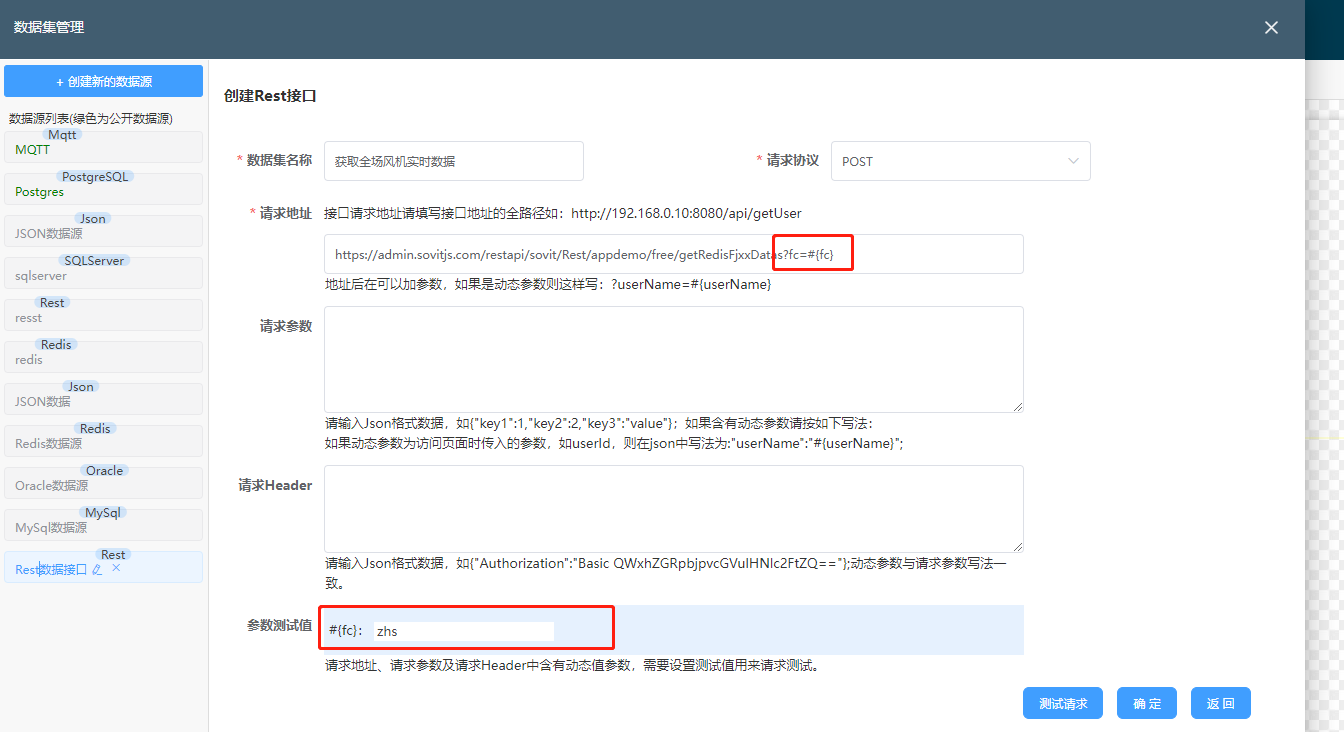Click the 数据集名称 input field
The width and height of the screenshot is (1344, 732).
click(453, 161)
